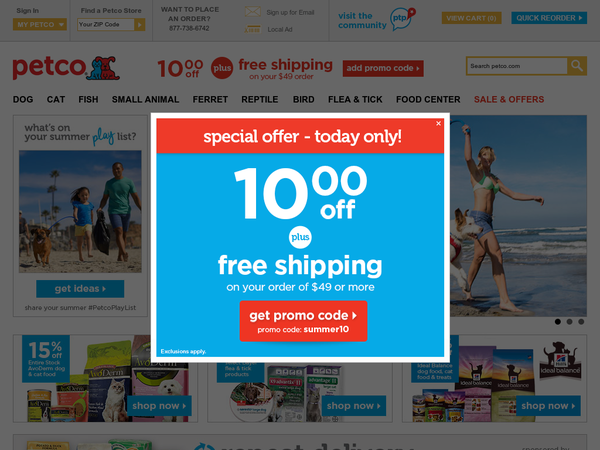
Task: Open the QUICK REORDER menu
Action: (549, 18)
